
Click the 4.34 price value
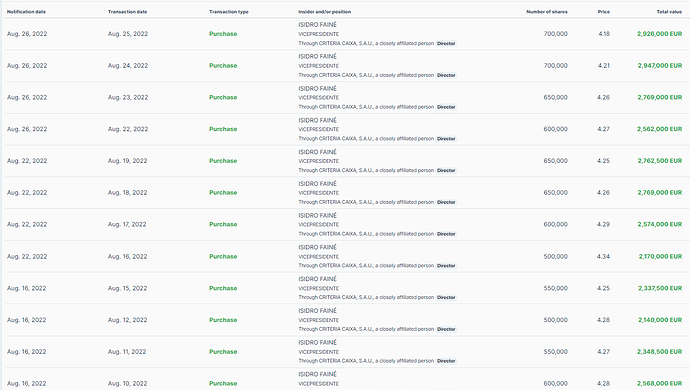(x=604, y=256)
